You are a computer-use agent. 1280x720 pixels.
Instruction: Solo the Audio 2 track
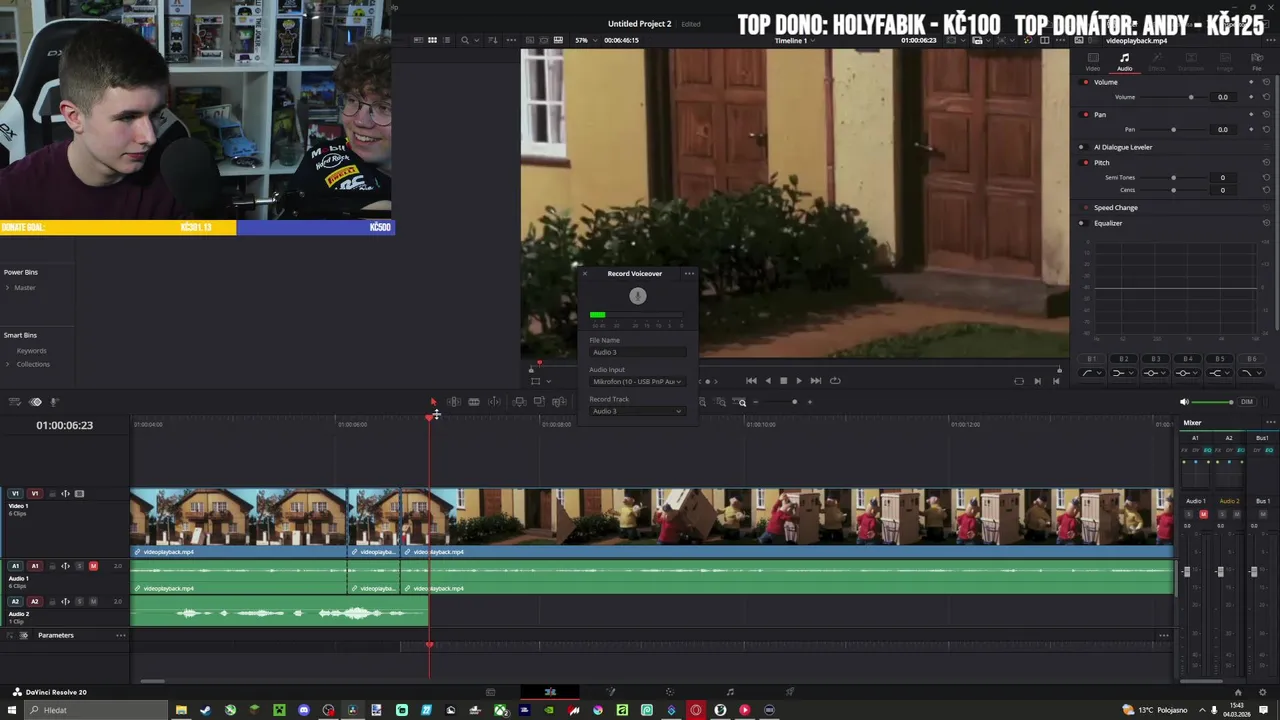coord(80,602)
